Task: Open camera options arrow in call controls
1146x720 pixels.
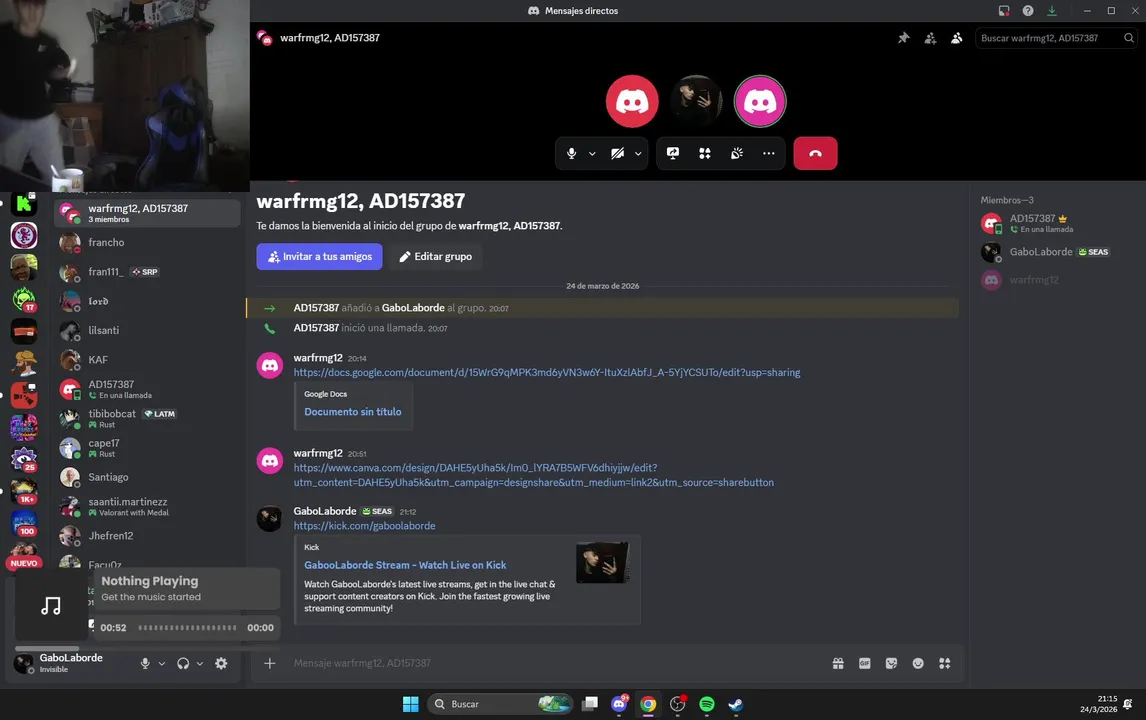Action: [x=638, y=154]
